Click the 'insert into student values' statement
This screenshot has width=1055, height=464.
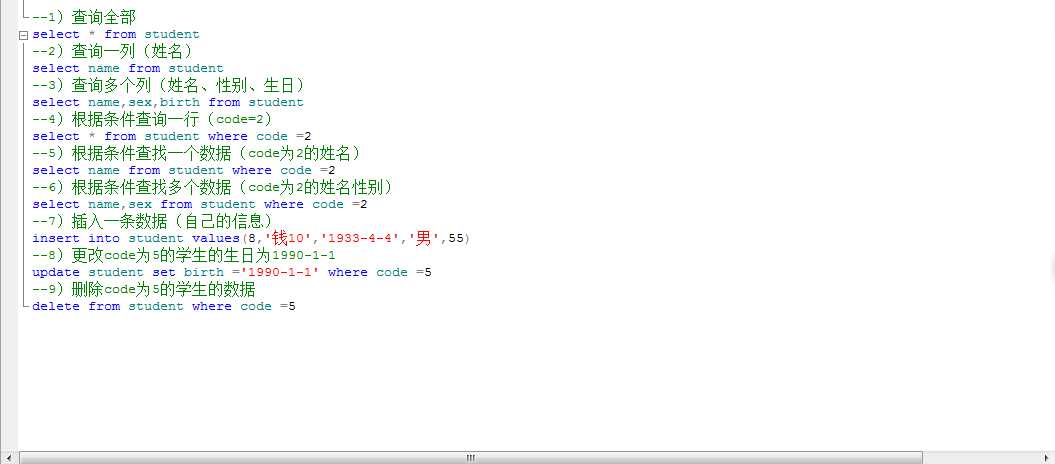(251, 239)
